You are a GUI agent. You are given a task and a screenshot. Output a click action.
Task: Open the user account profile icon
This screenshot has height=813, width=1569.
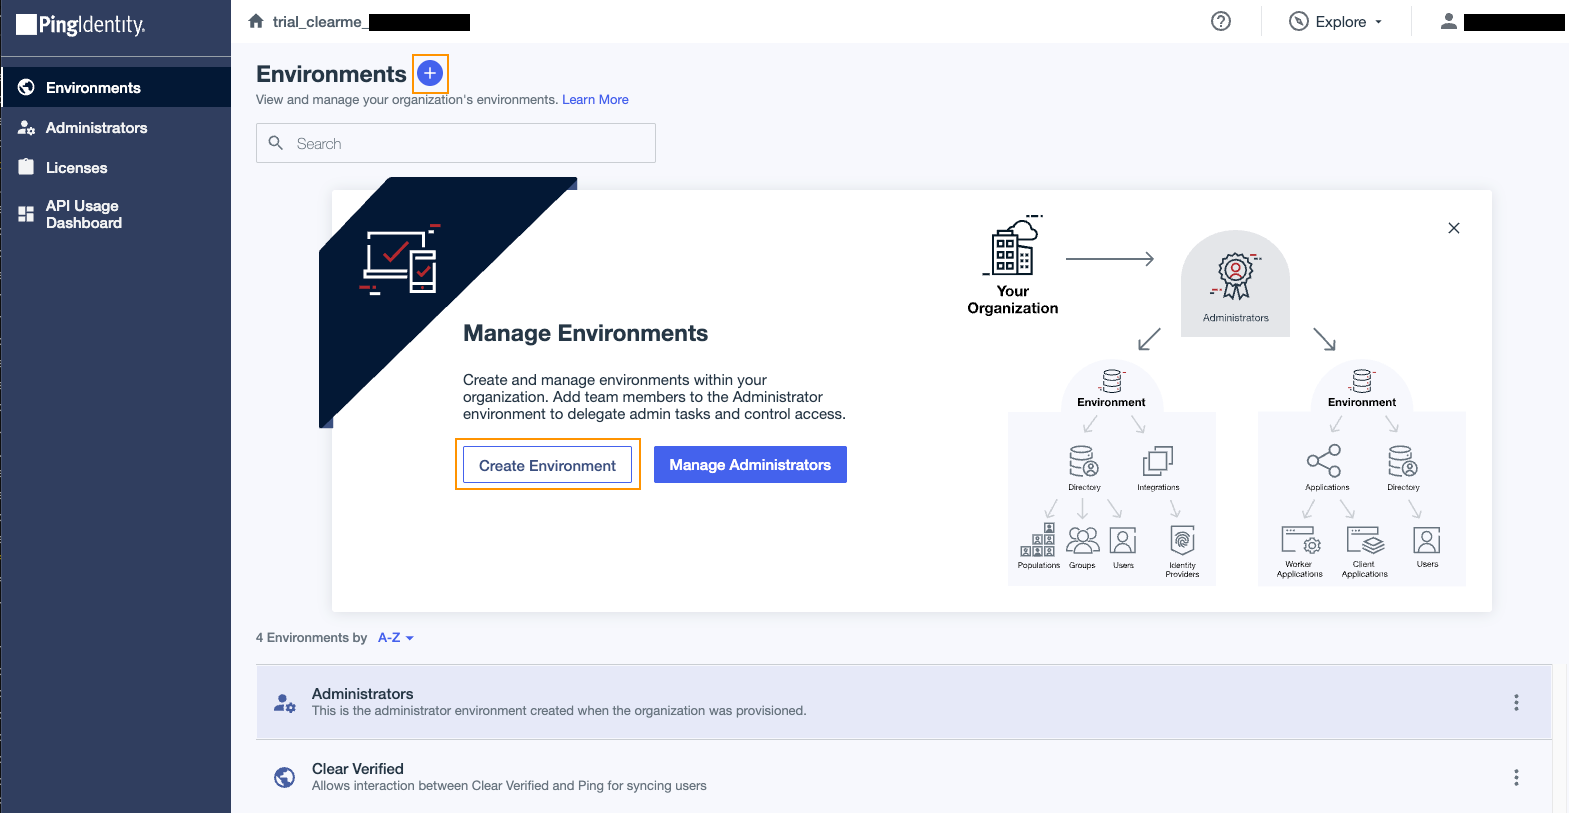tap(1448, 21)
